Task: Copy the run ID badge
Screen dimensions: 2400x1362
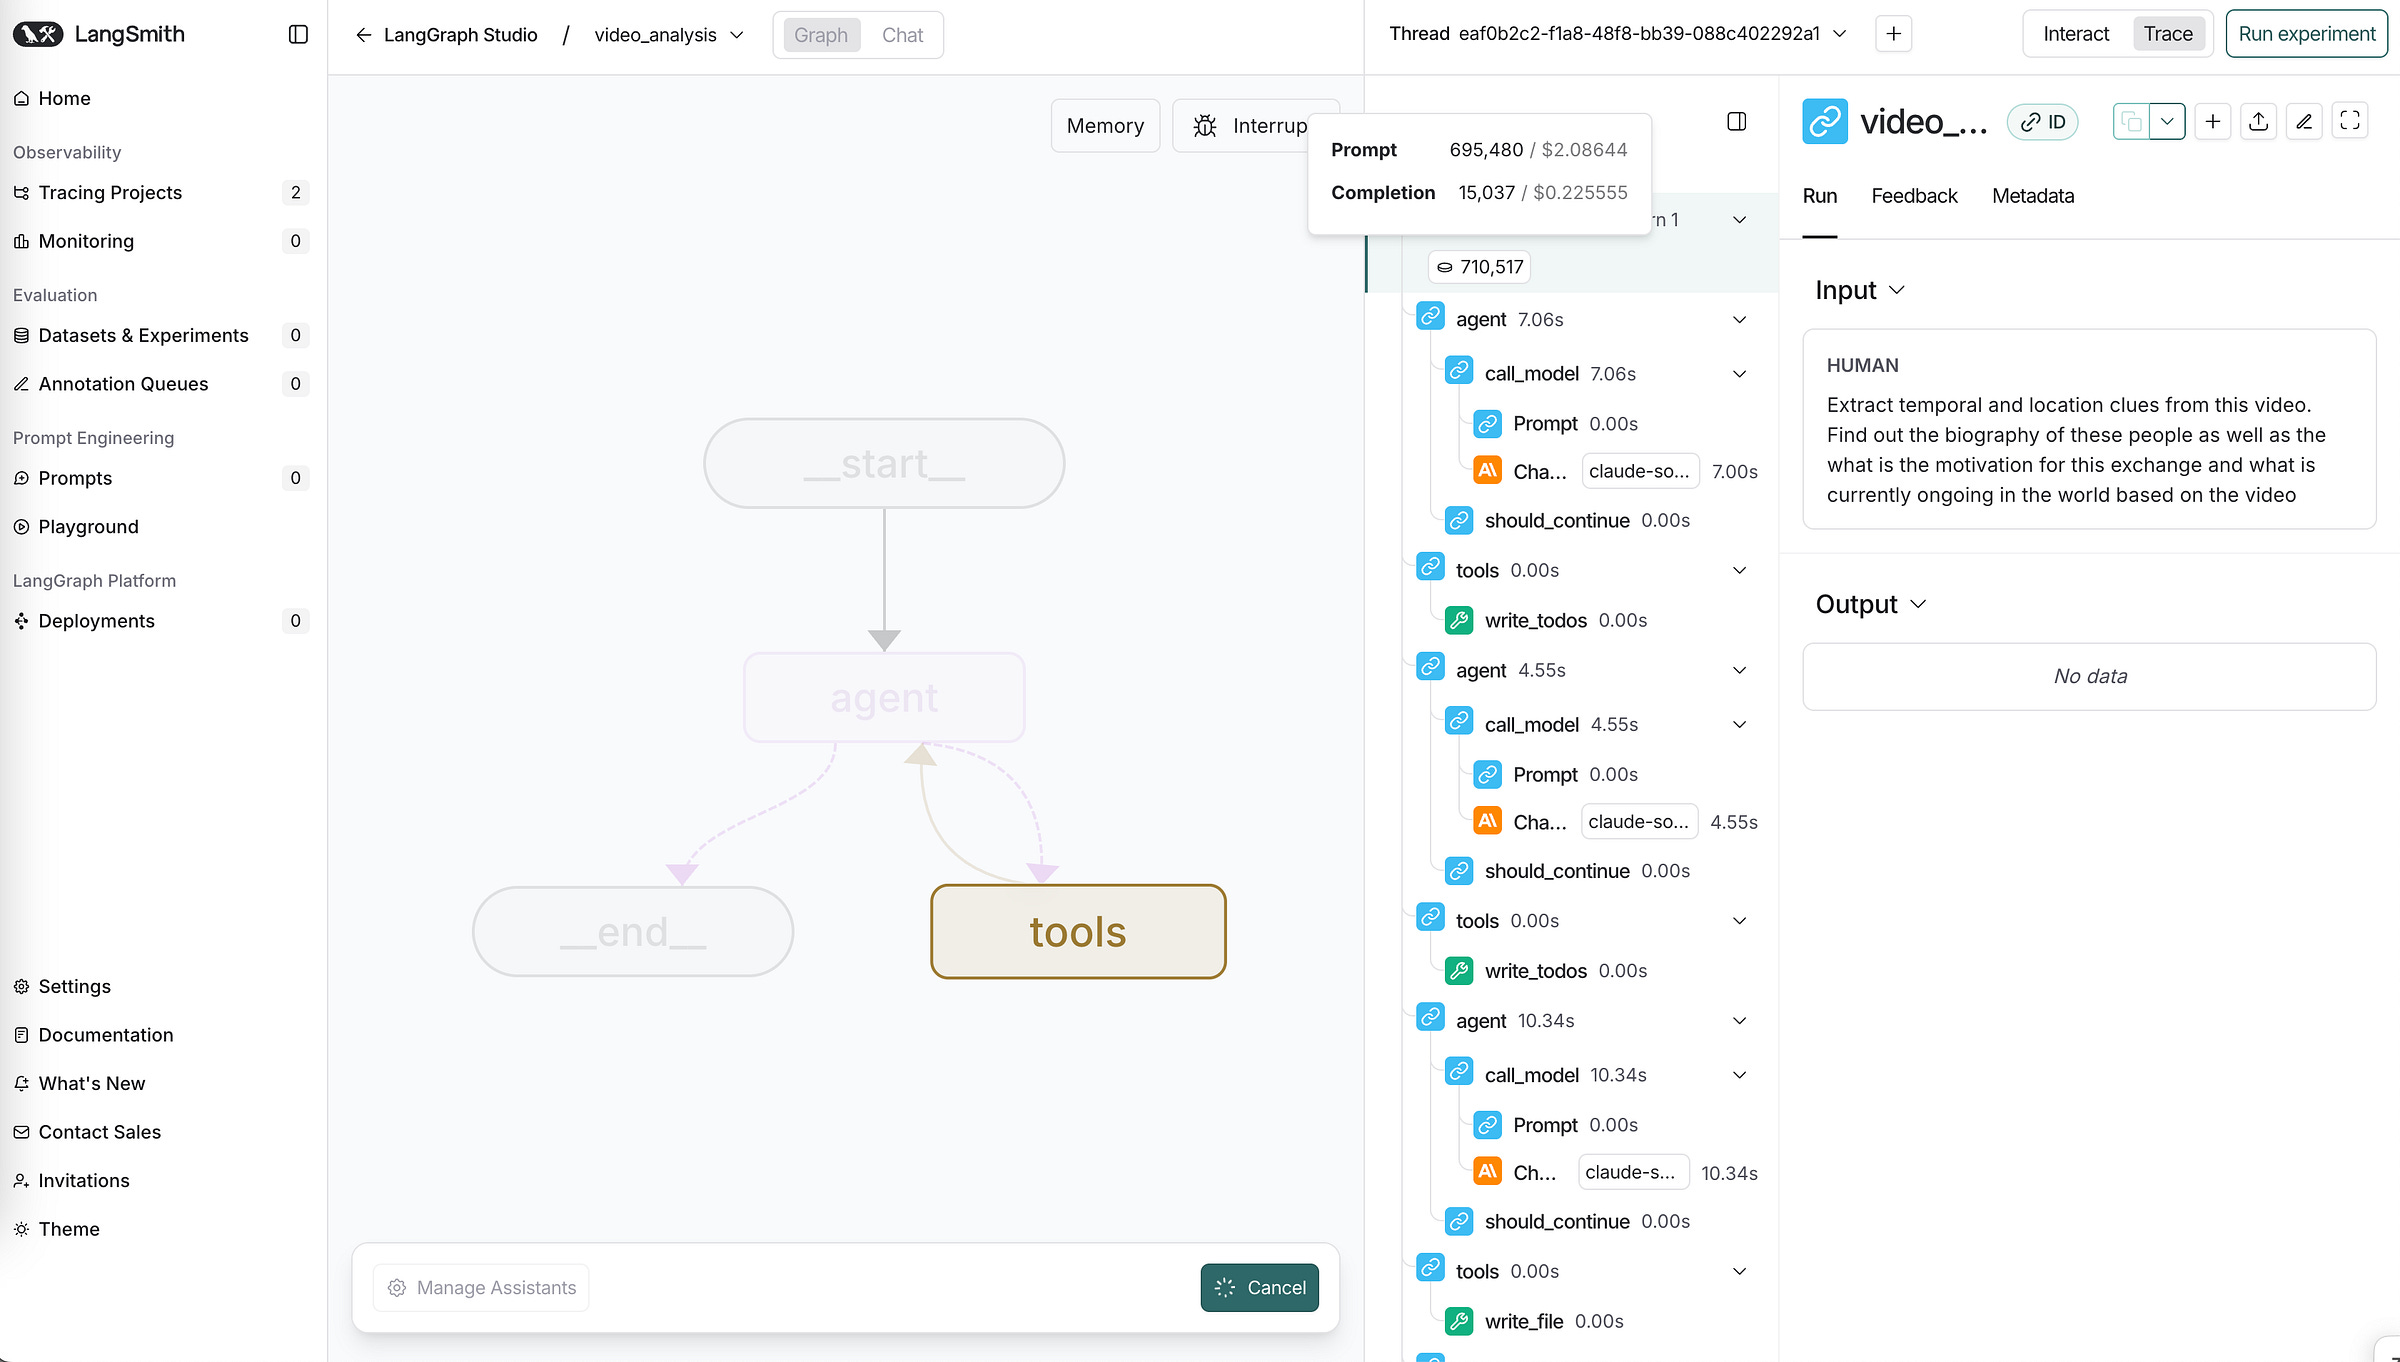Action: 2043,122
